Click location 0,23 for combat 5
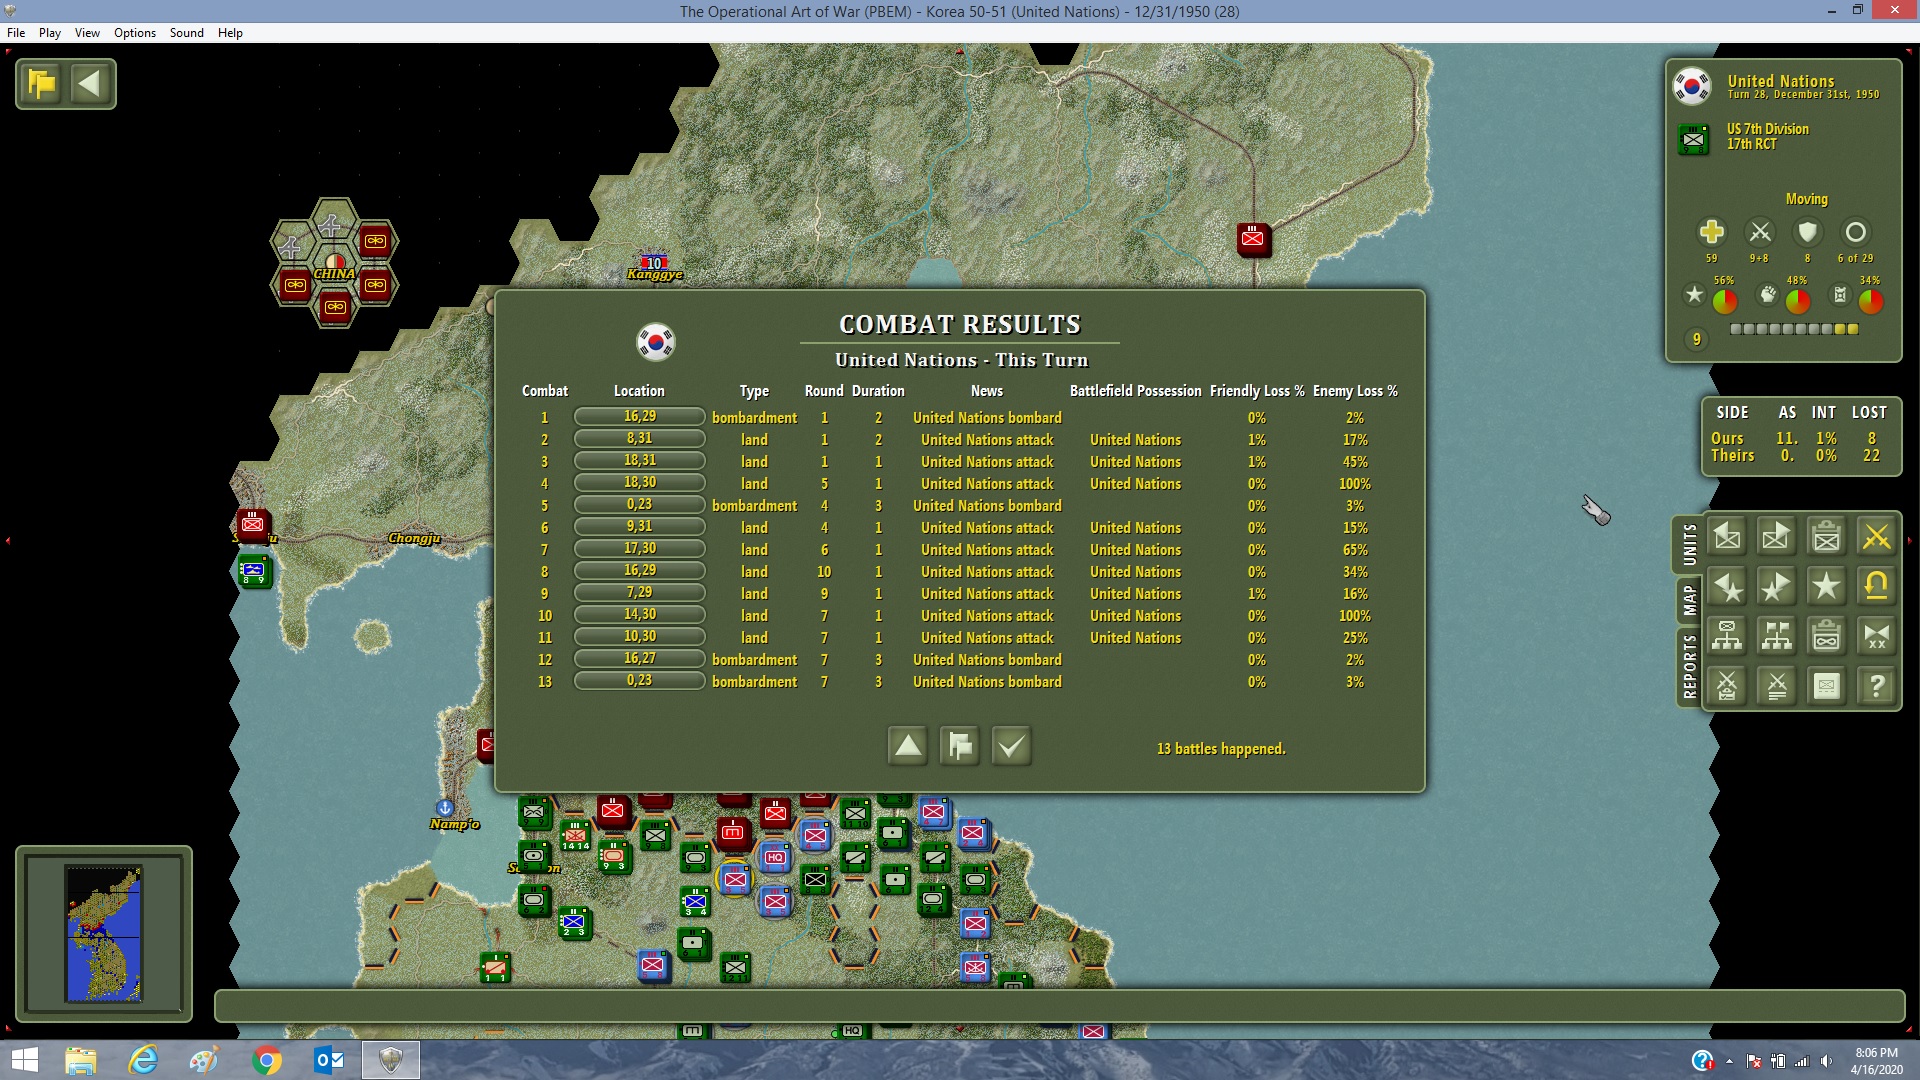This screenshot has width=1920, height=1080. pos(640,505)
